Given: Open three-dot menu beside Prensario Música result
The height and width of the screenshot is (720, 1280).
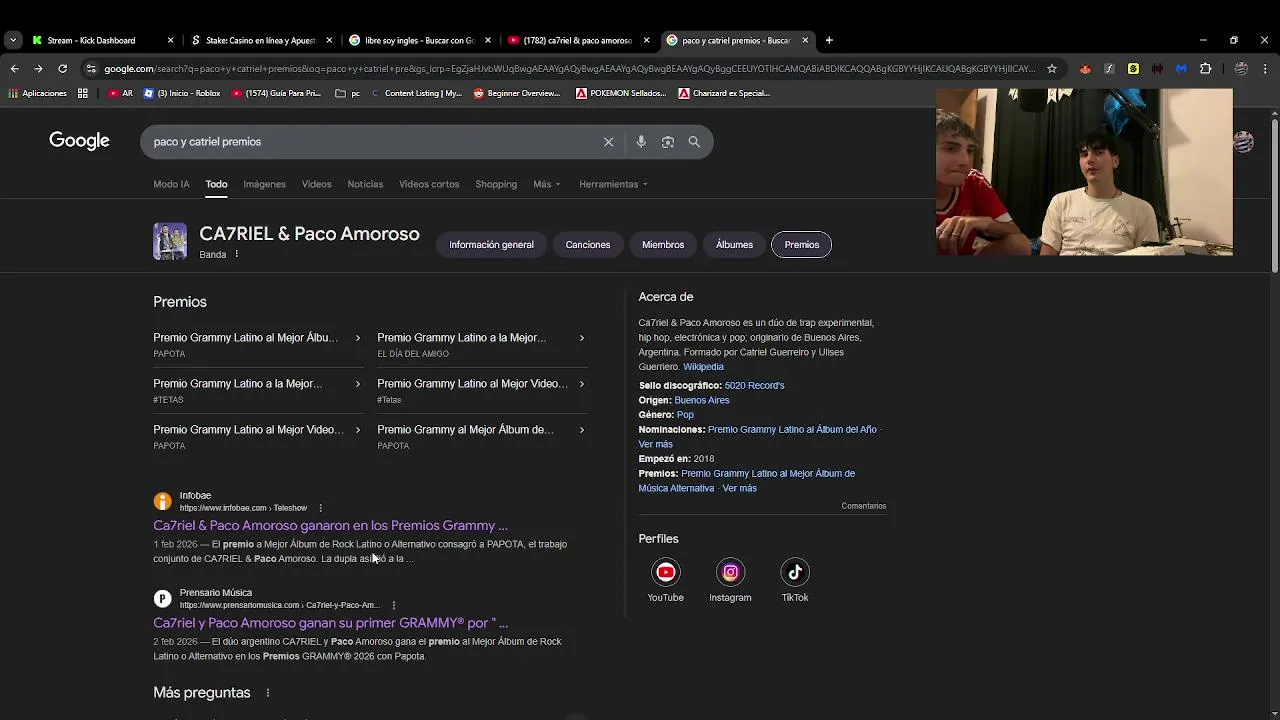Looking at the screenshot, I should (x=394, y=605).
